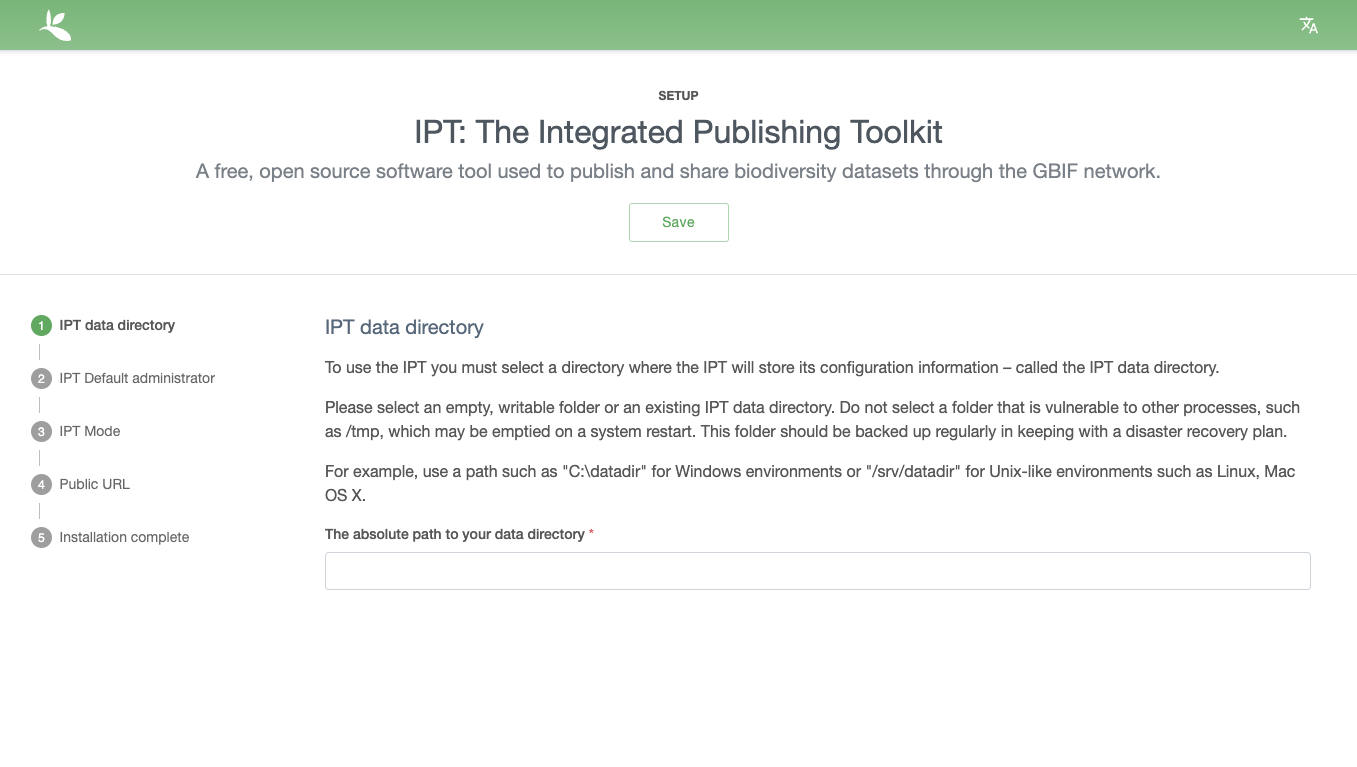Click the Public URL step label

[94, 484]
